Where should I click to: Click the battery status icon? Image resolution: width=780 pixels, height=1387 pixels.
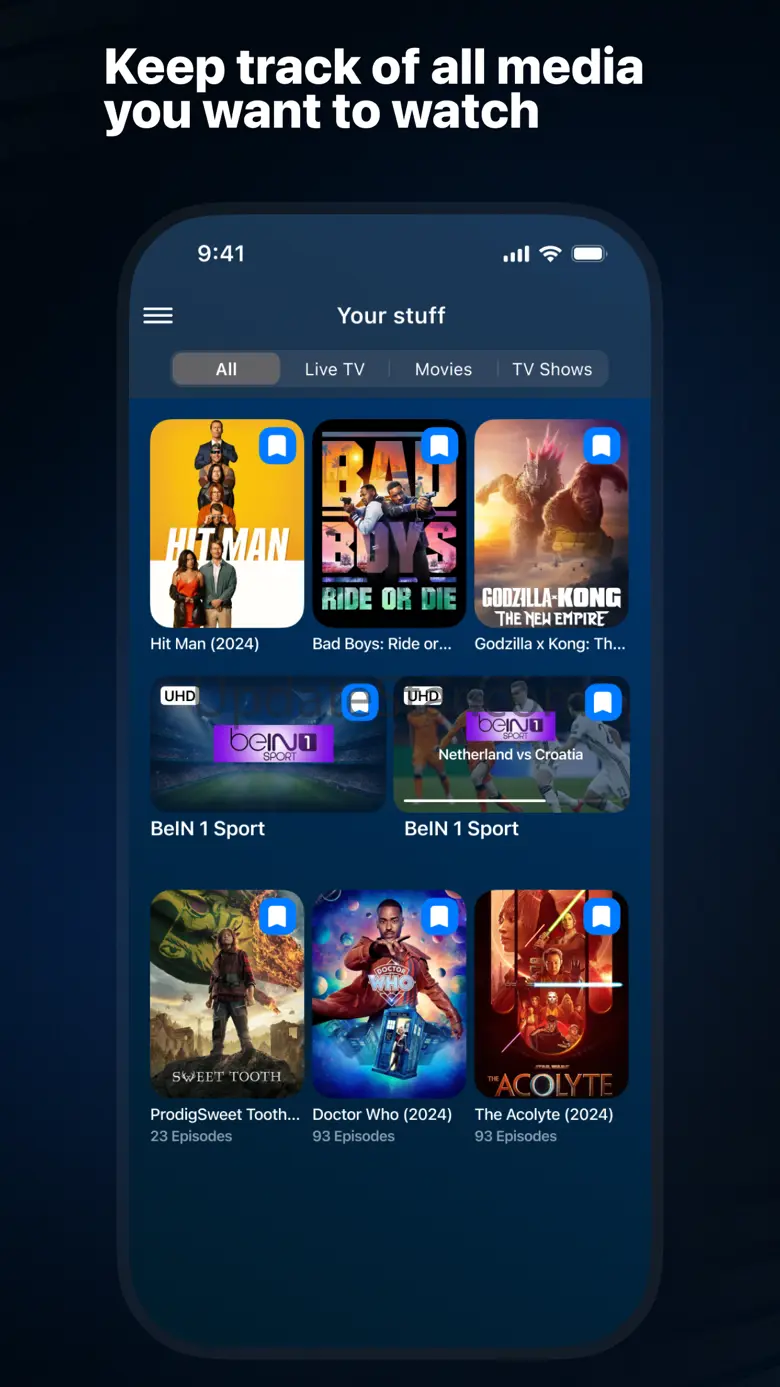[x=590, y=254]
